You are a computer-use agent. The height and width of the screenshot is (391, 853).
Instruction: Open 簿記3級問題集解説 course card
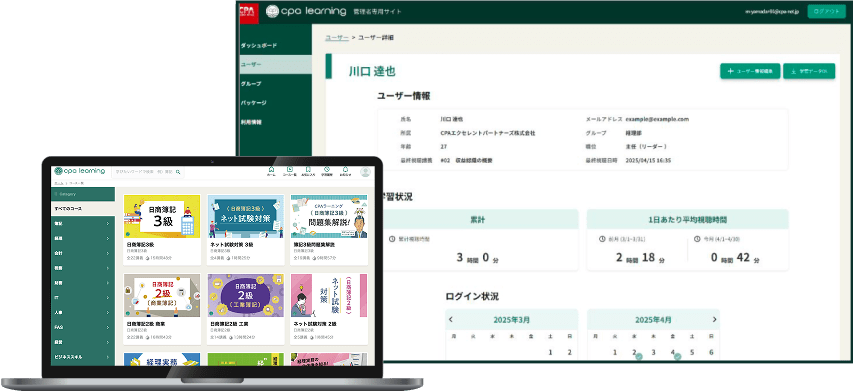(329, 230)
